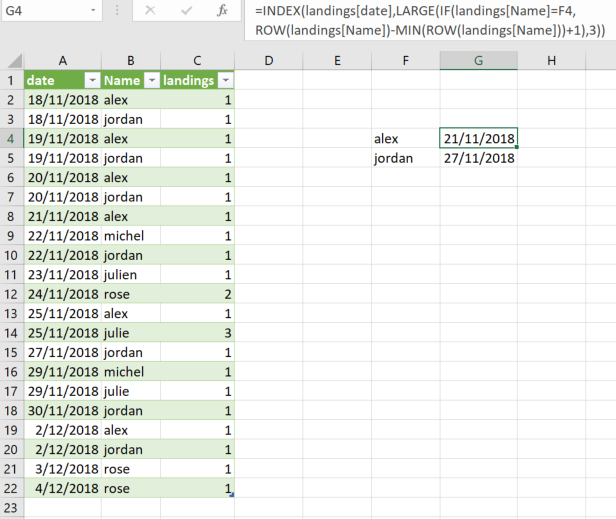Click 23/11/2018 date cell
This screenshot has height=519, width=616.
pos(62,275)
